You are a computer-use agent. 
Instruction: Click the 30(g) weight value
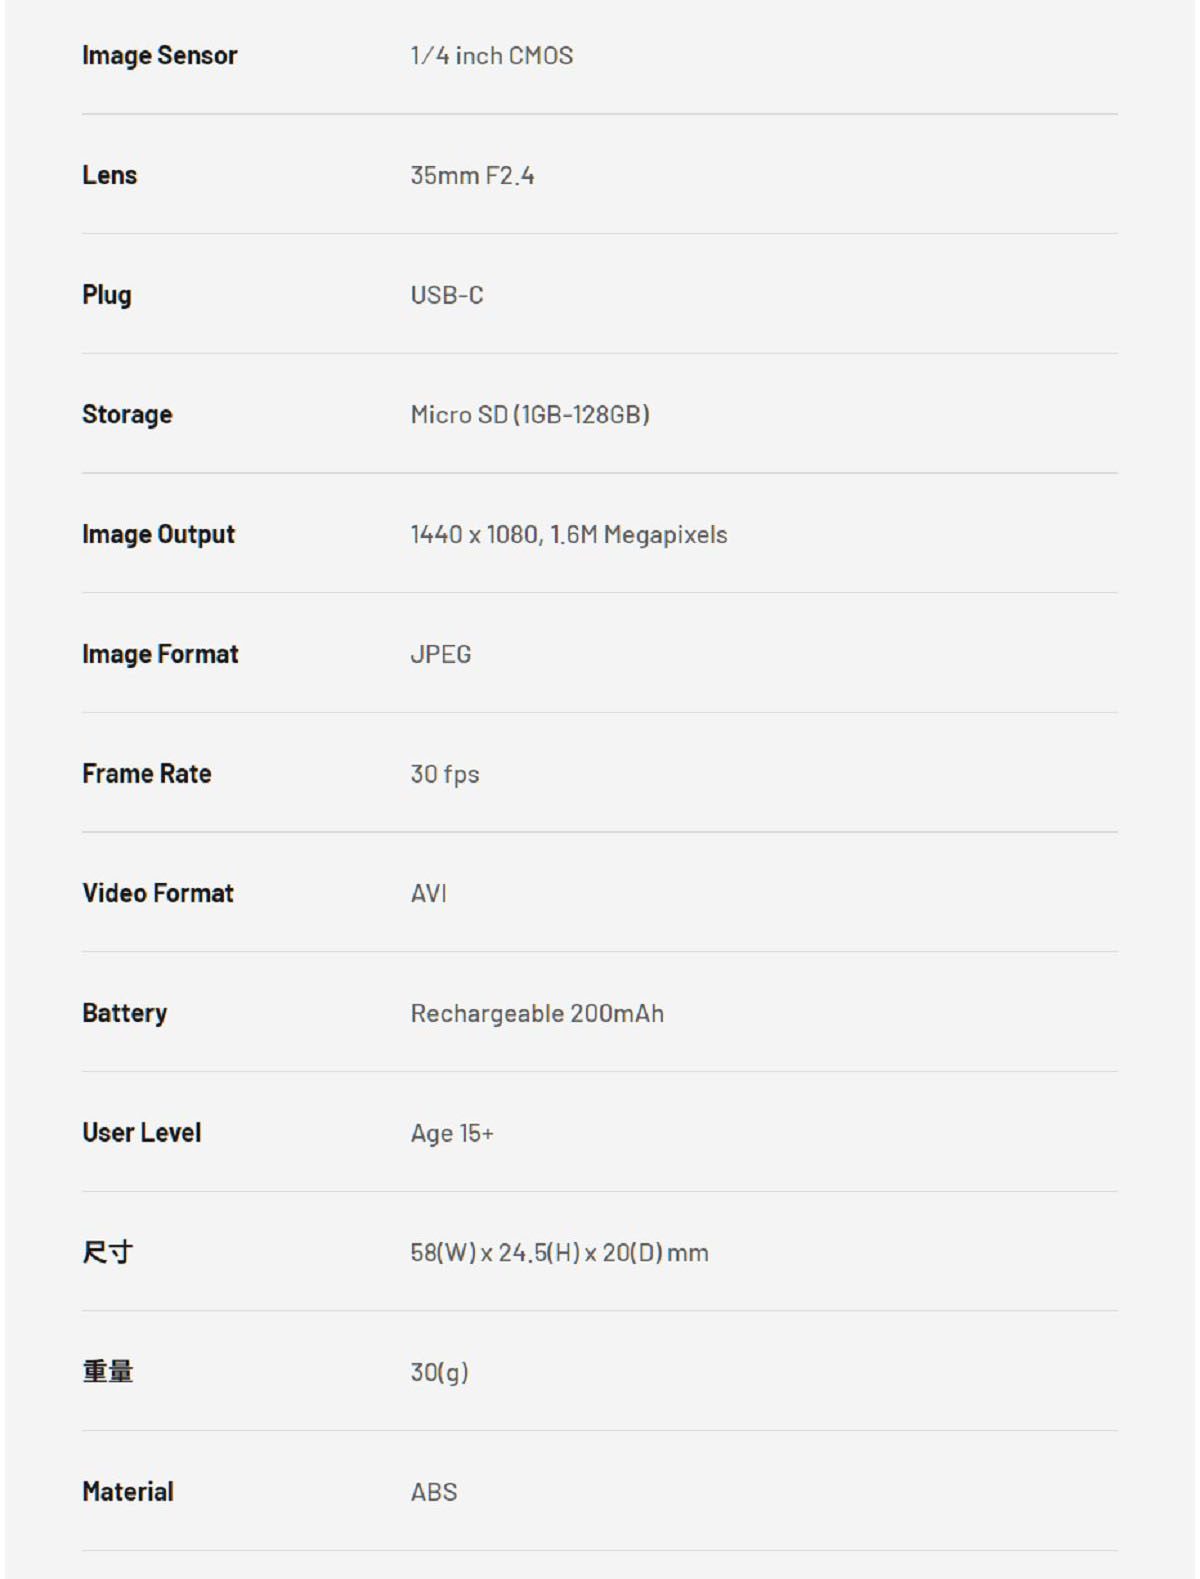(439, 1372)
